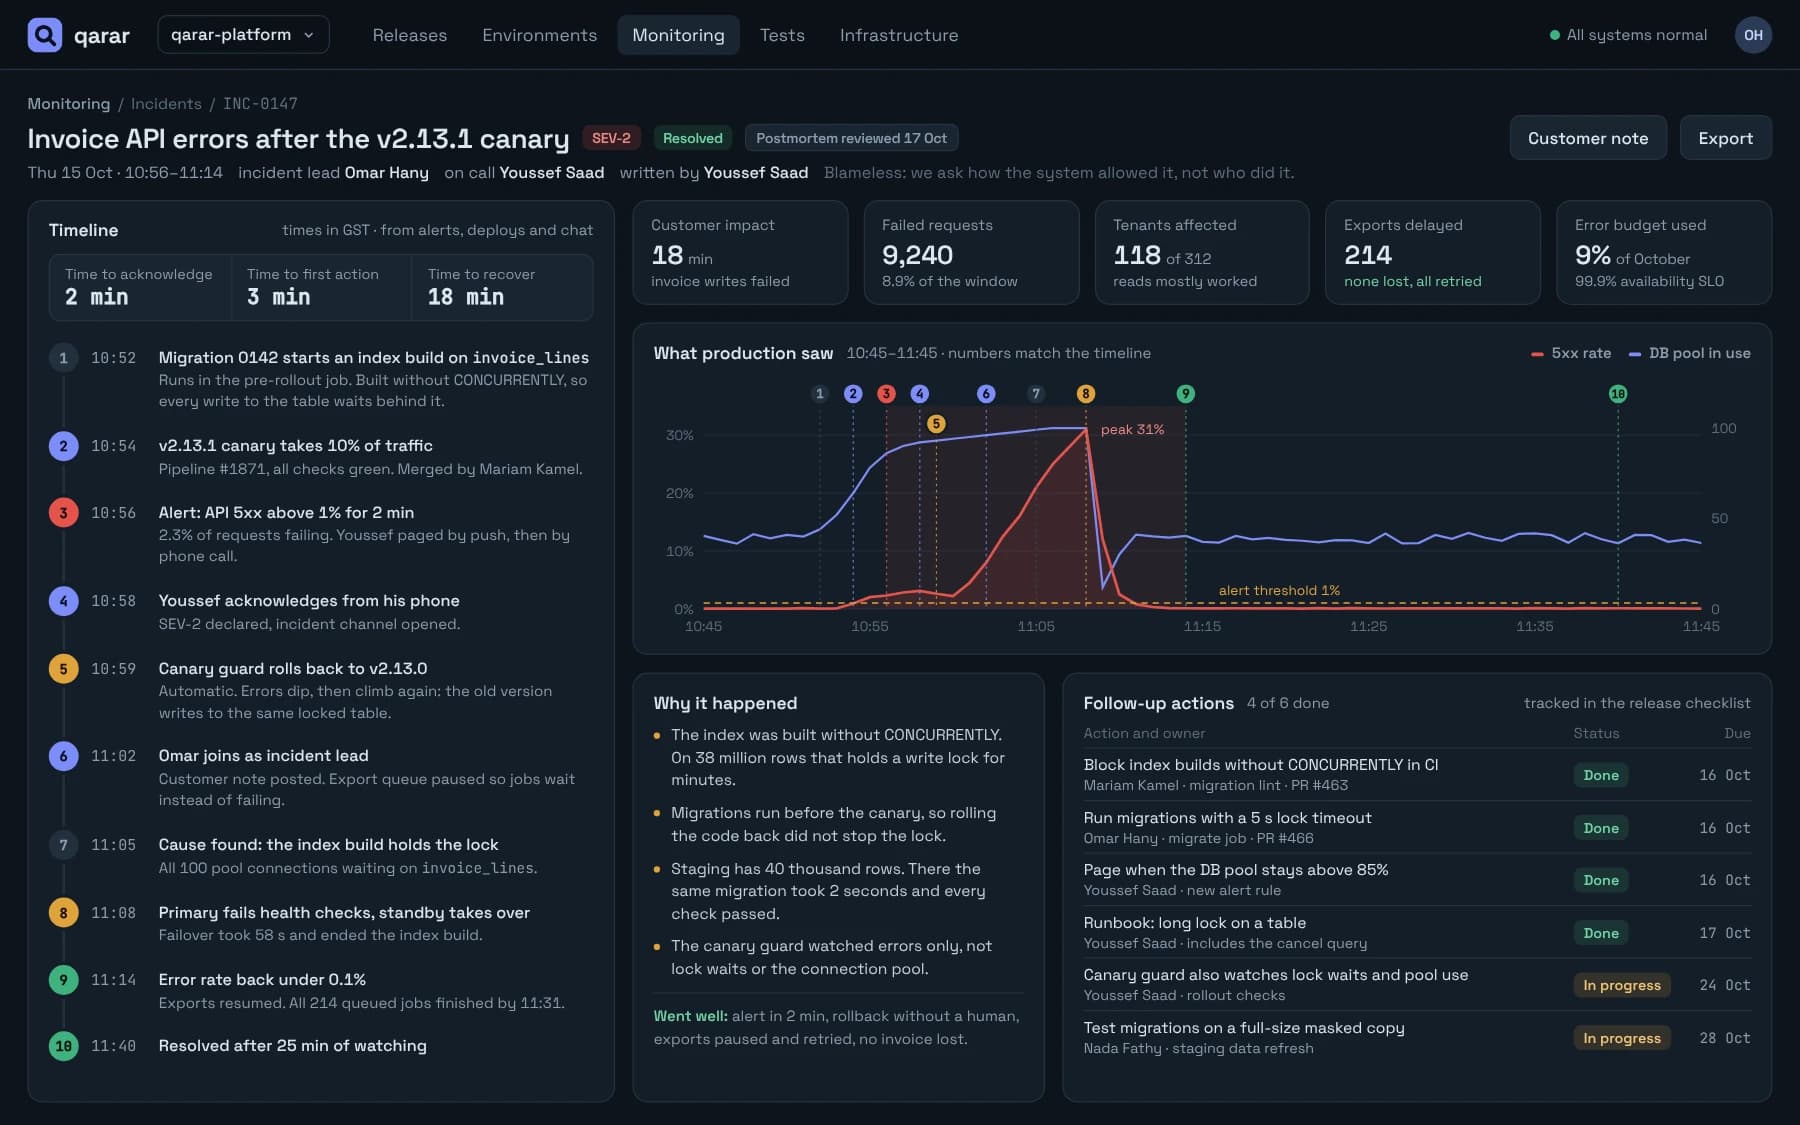Toggle the 5xx rate legend series
This screenshot has height=1125, width=1800.
coord(1571,353)
